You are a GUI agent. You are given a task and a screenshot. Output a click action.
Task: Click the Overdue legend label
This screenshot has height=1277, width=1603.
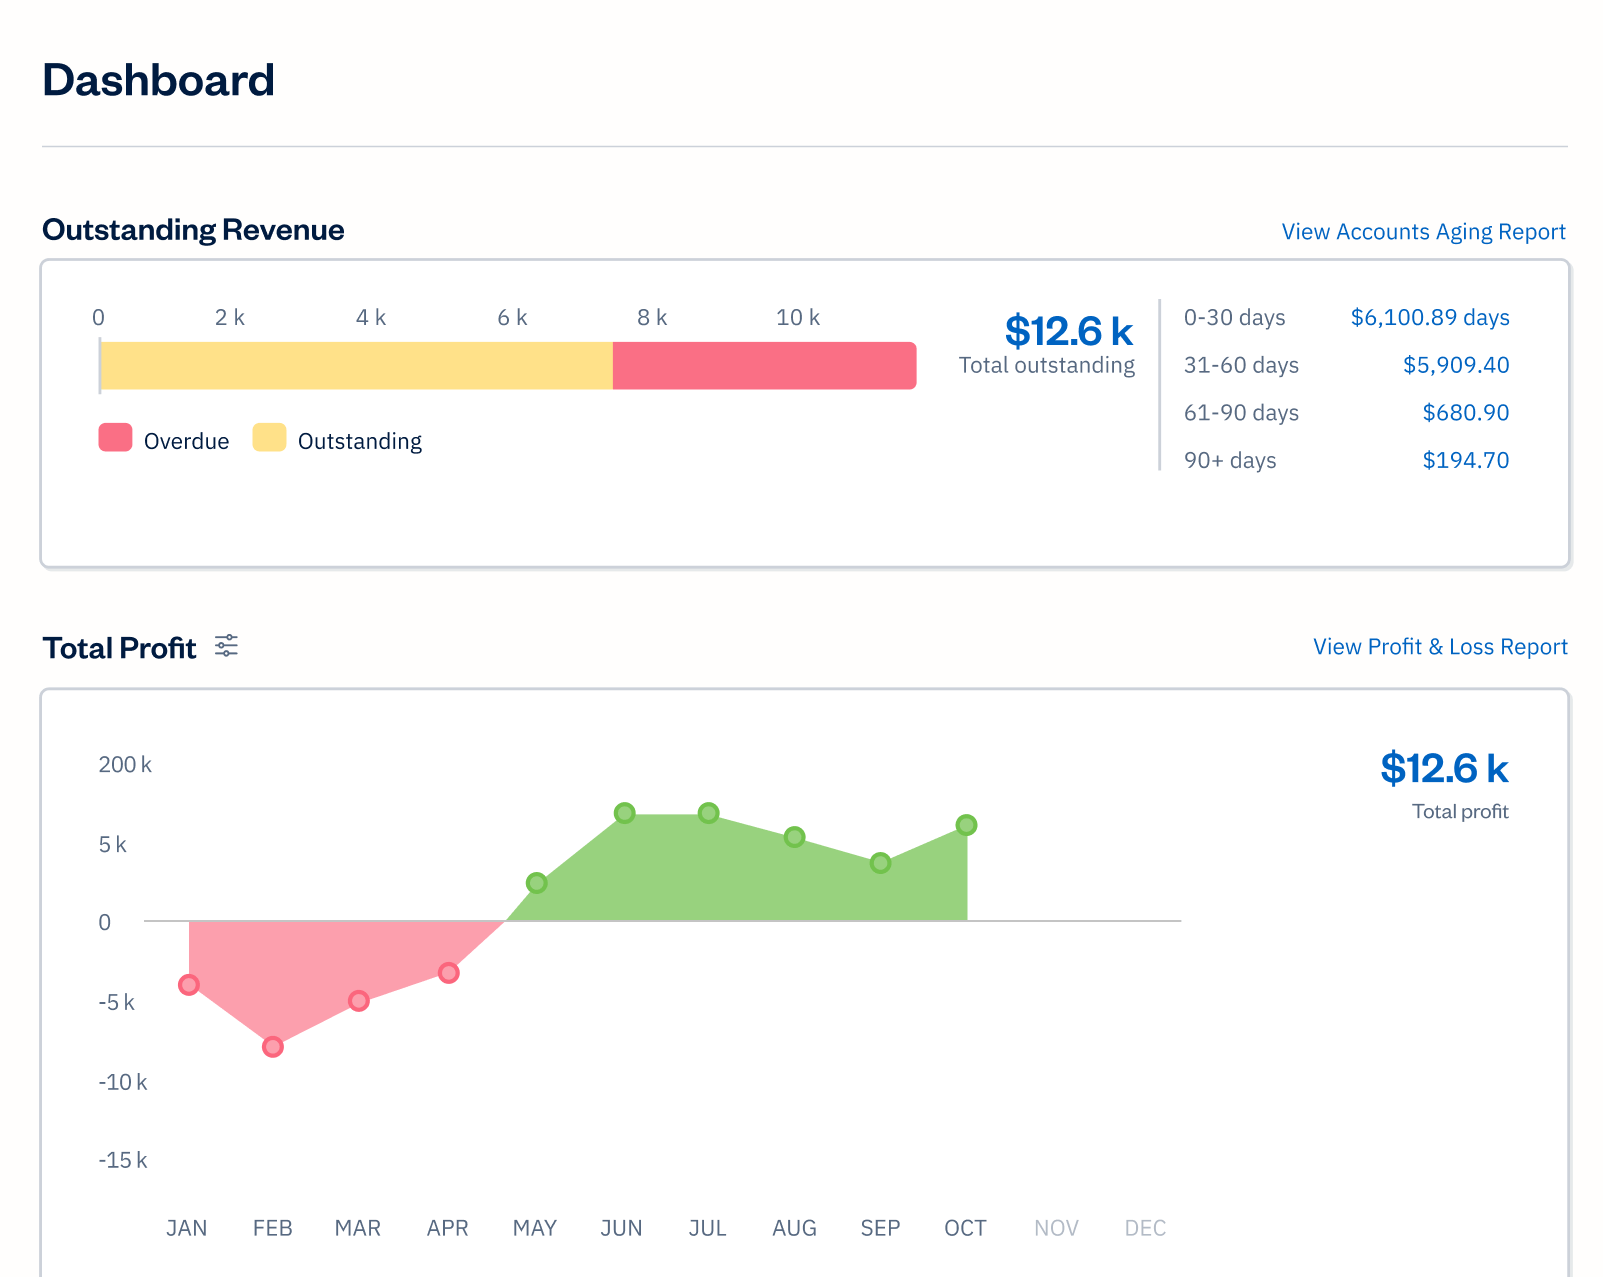tap(186, 442)
